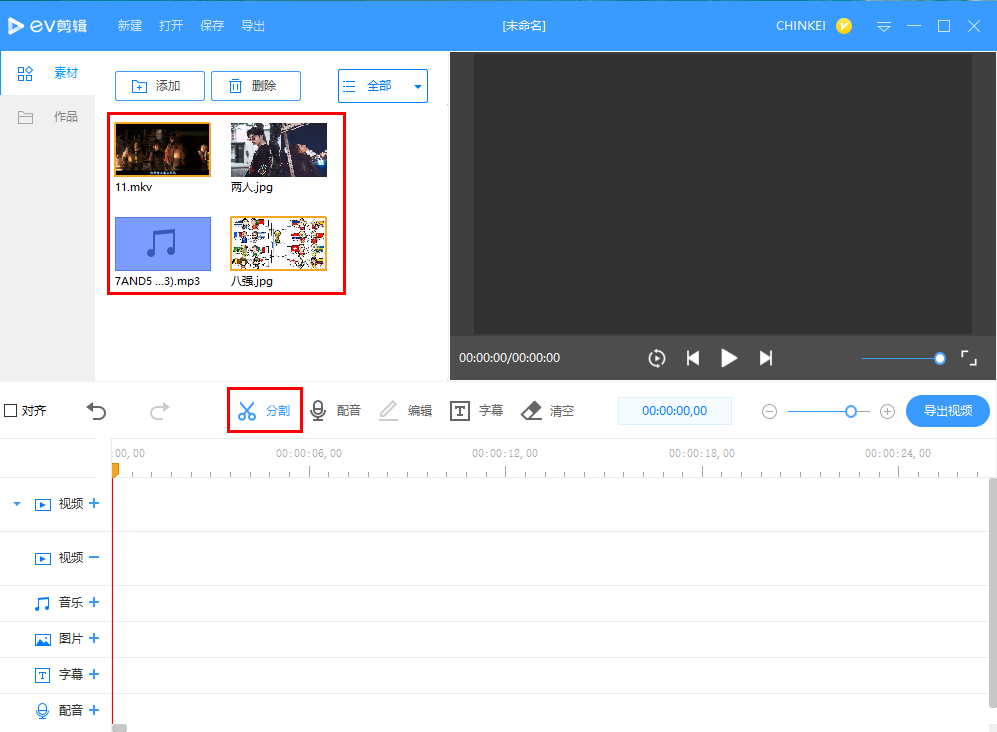Select the subtitle (字幕) tool in toolbar
The image size is (997, 732).
(476, 411)
